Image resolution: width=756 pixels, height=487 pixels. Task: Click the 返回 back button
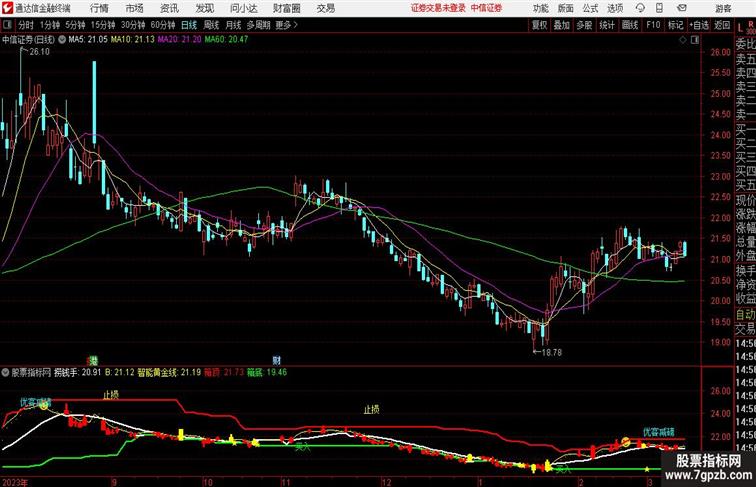722,25
